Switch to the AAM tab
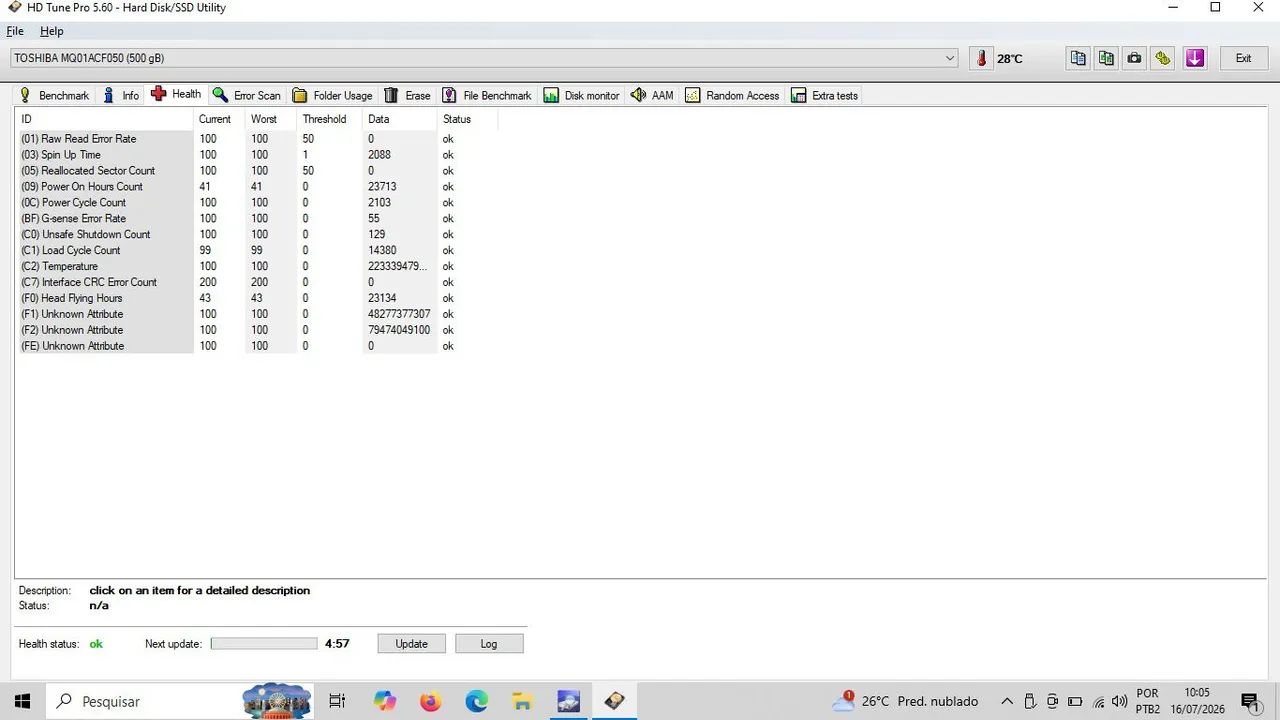The image size is (1280, 720). click(x=652, y=96)
